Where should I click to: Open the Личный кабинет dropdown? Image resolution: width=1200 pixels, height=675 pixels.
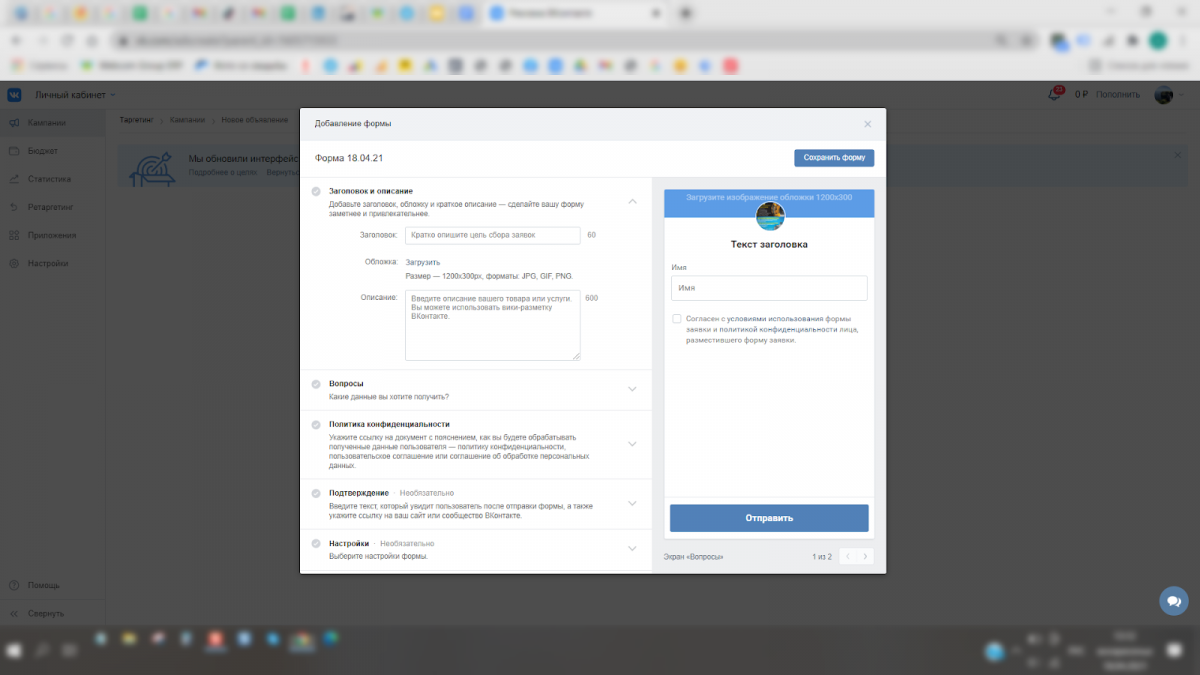tap(75, 95)
